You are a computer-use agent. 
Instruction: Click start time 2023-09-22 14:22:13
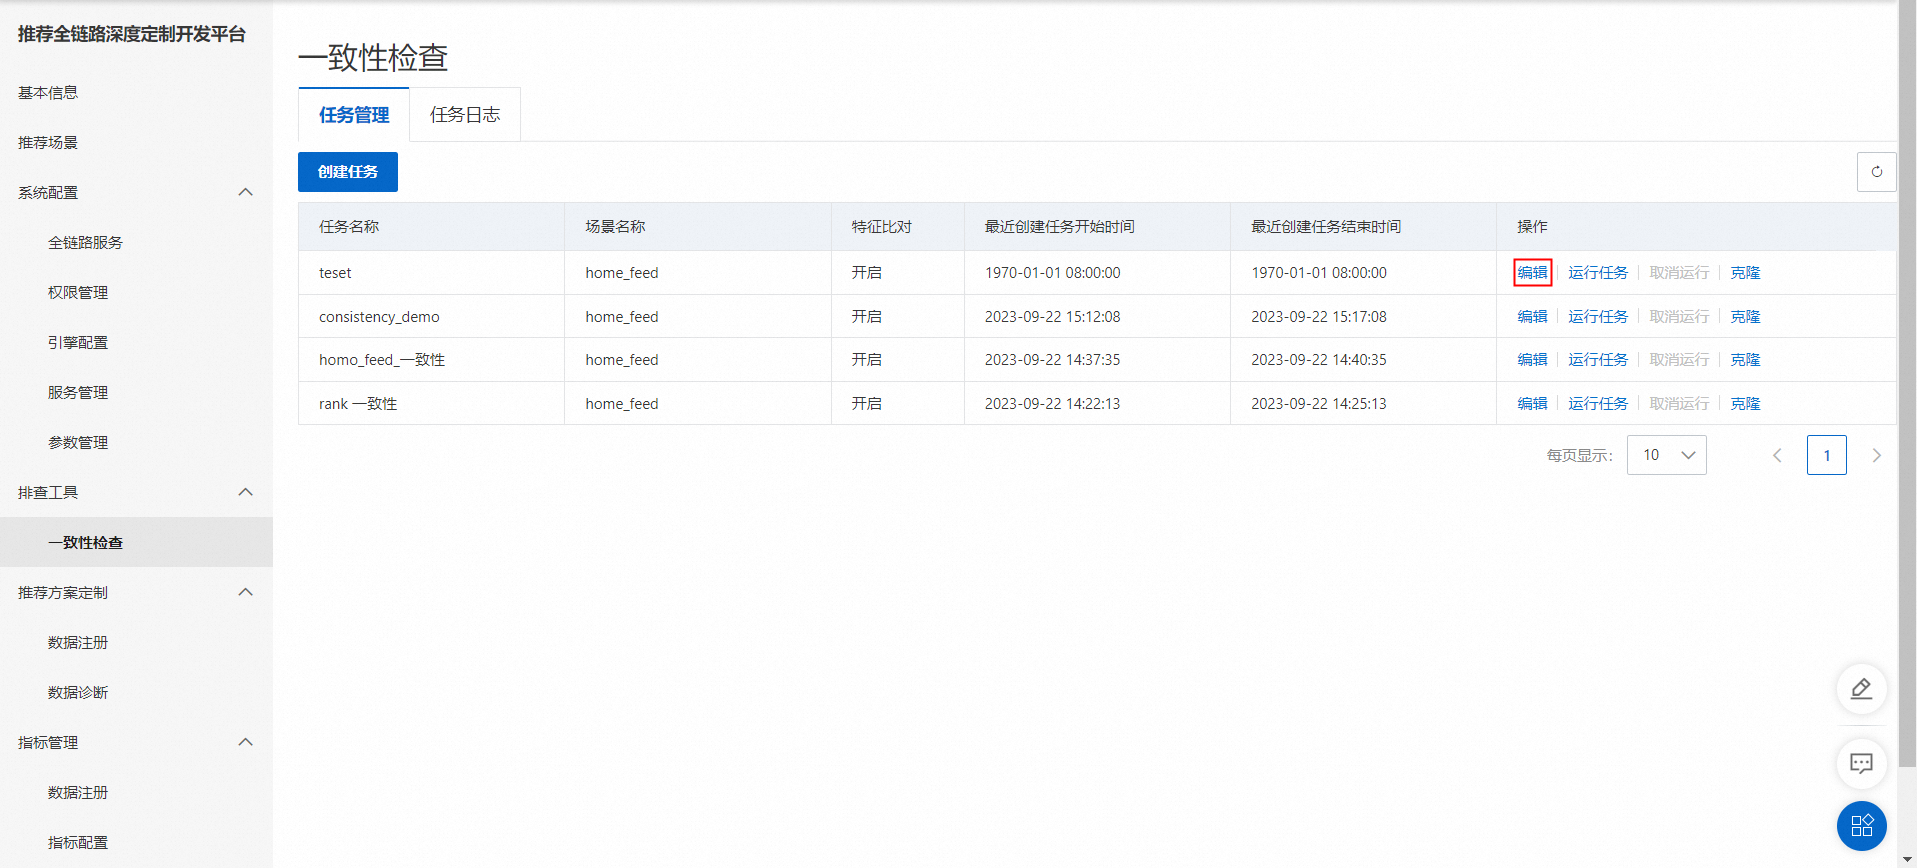click(x=1052, y=403)
